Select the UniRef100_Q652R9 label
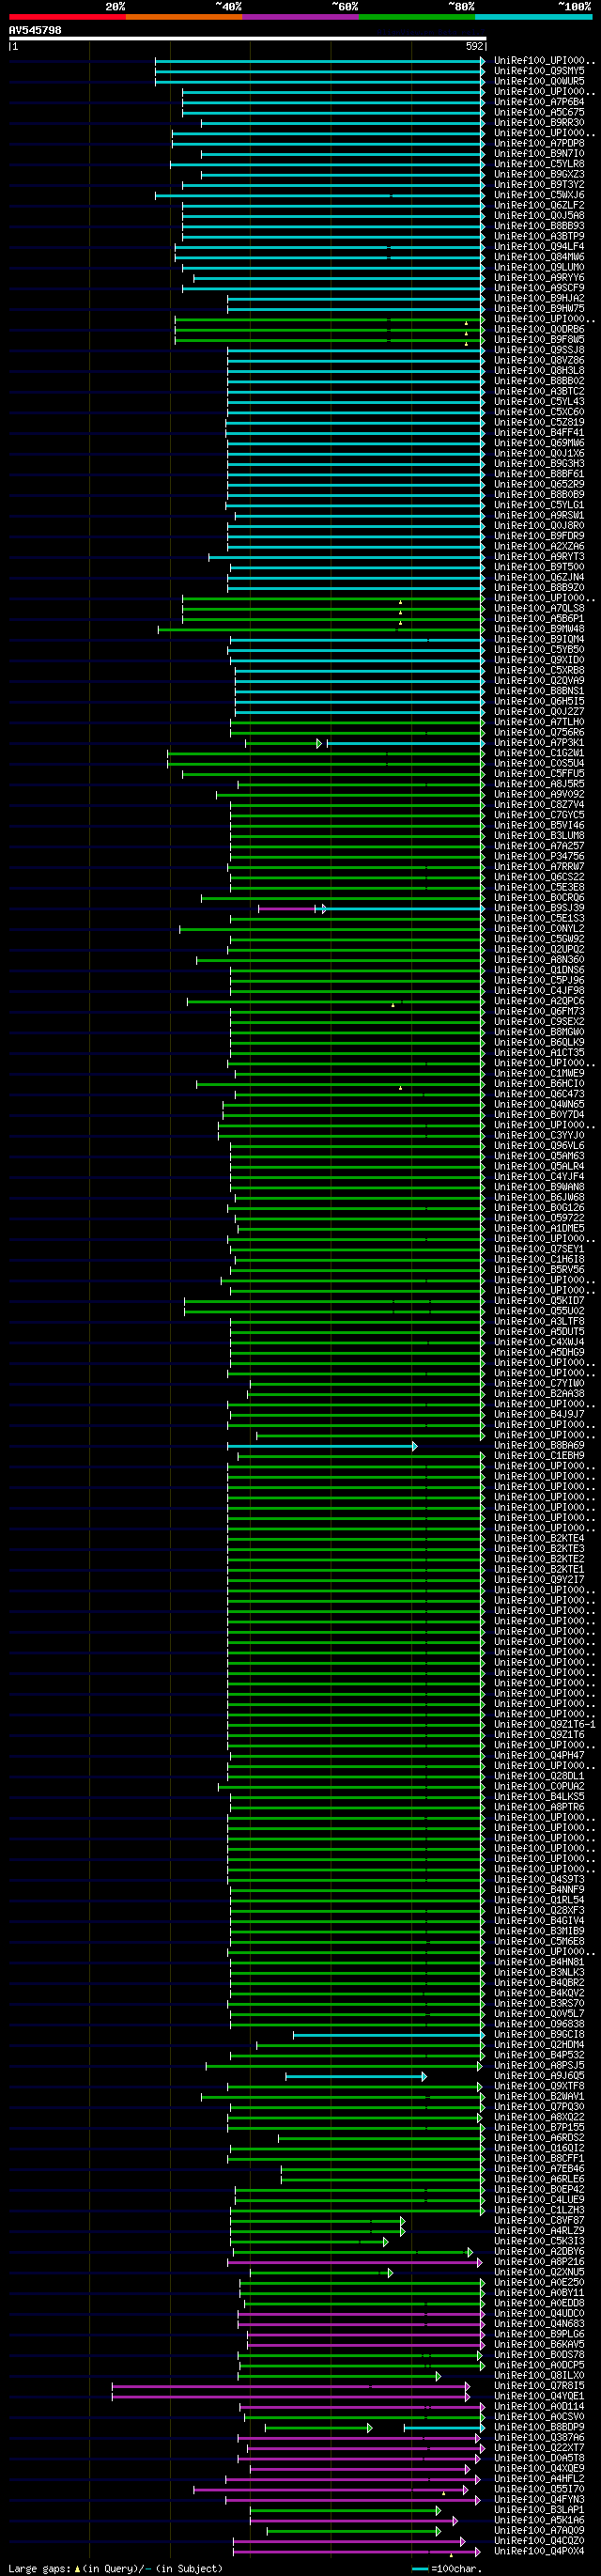Screen dimensions: 601x2576 pyautogui.click(x=539, y=485)
